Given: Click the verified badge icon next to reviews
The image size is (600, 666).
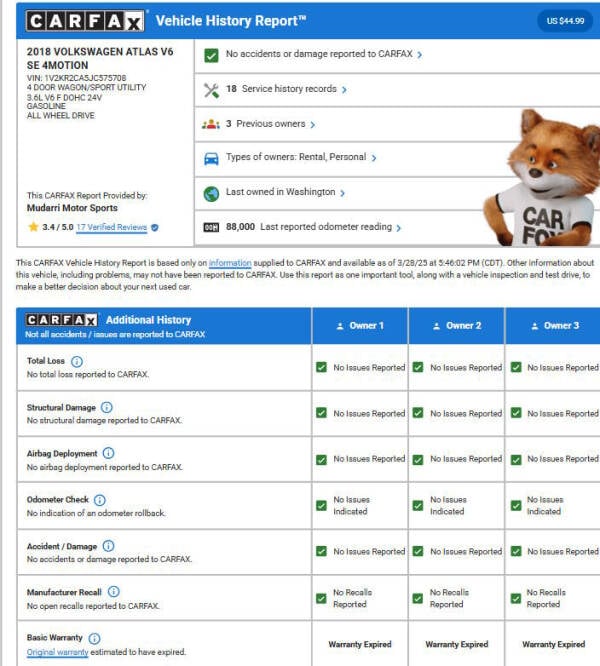Looking at the screenshot, I should pyautogui.click(x=155, y=228).
